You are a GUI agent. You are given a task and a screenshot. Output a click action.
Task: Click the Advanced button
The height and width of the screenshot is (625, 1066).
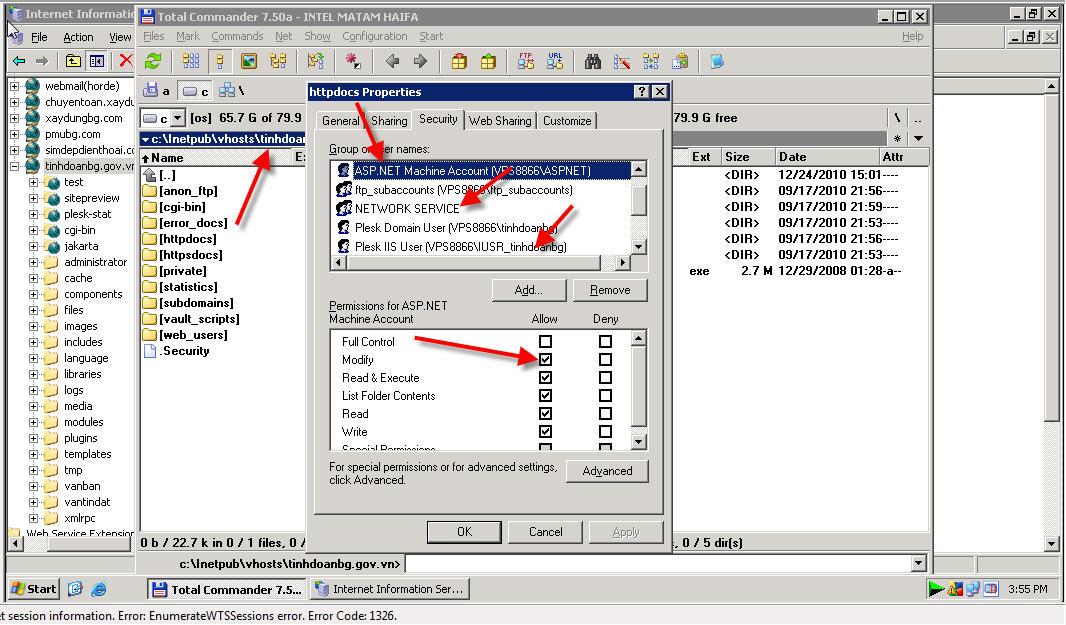click(x=607, y=471)
